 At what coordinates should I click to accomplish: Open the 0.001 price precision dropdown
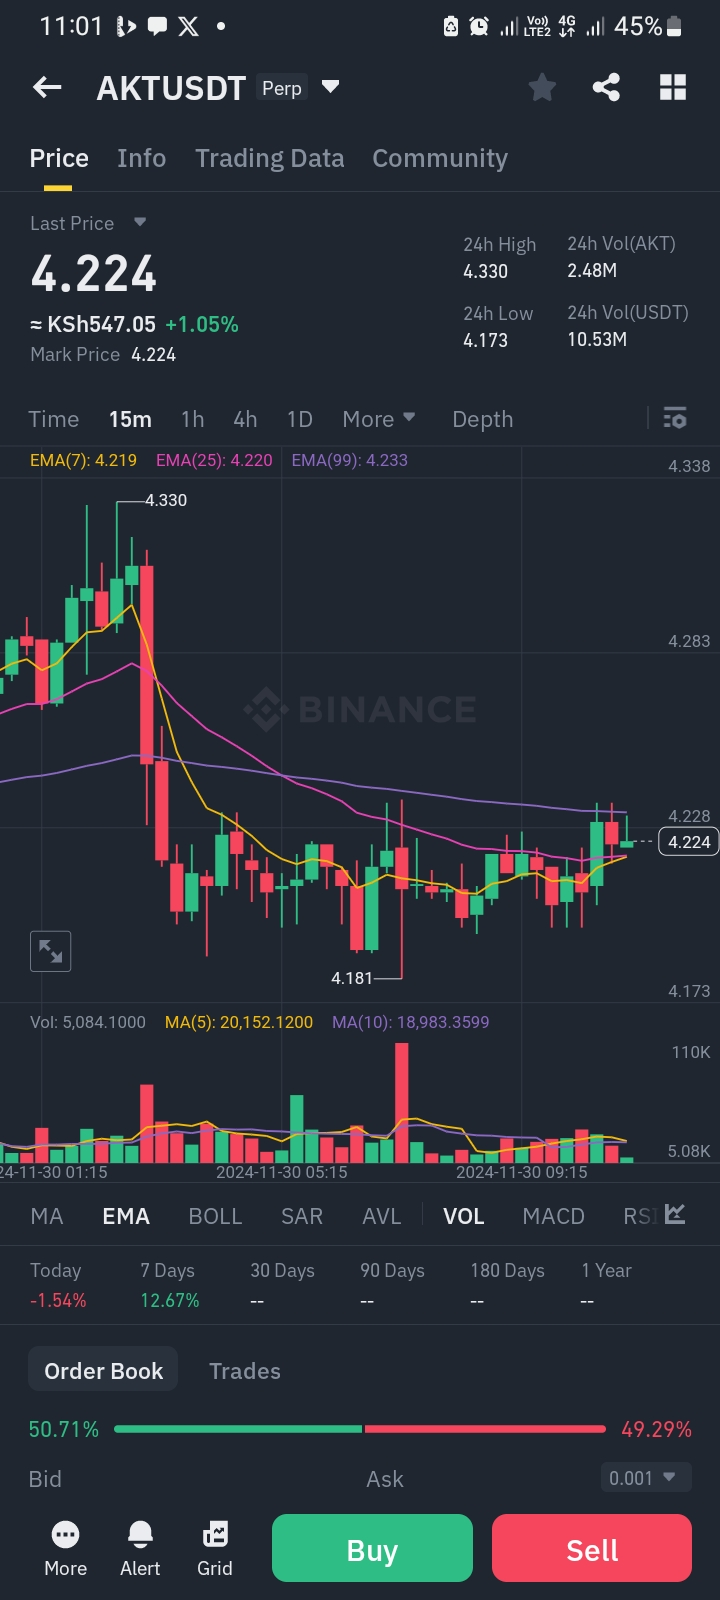(x=645, y=1478)
